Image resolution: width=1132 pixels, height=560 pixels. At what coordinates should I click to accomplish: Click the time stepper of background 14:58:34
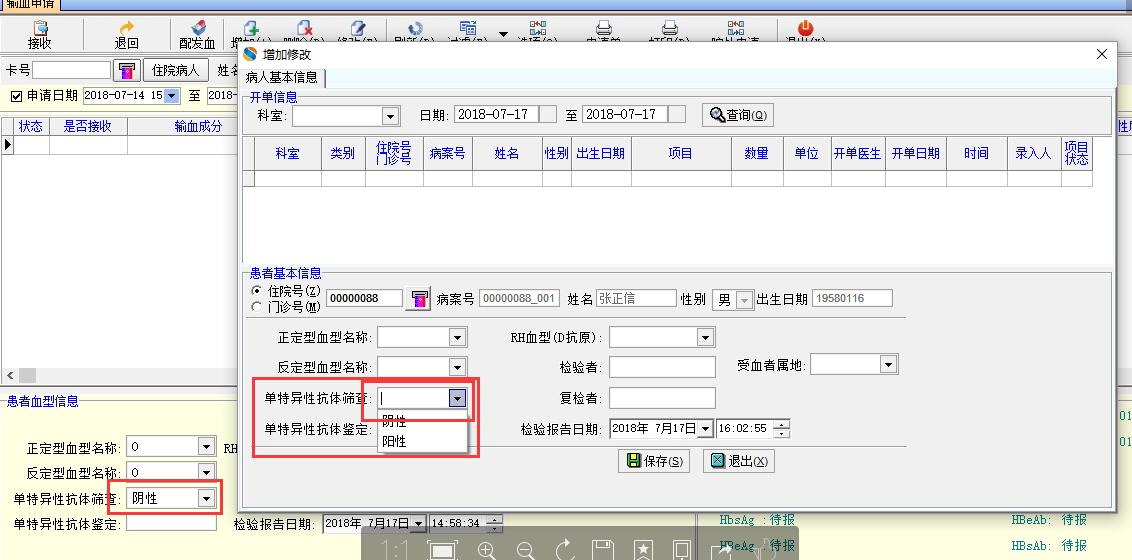coord(495,523)
